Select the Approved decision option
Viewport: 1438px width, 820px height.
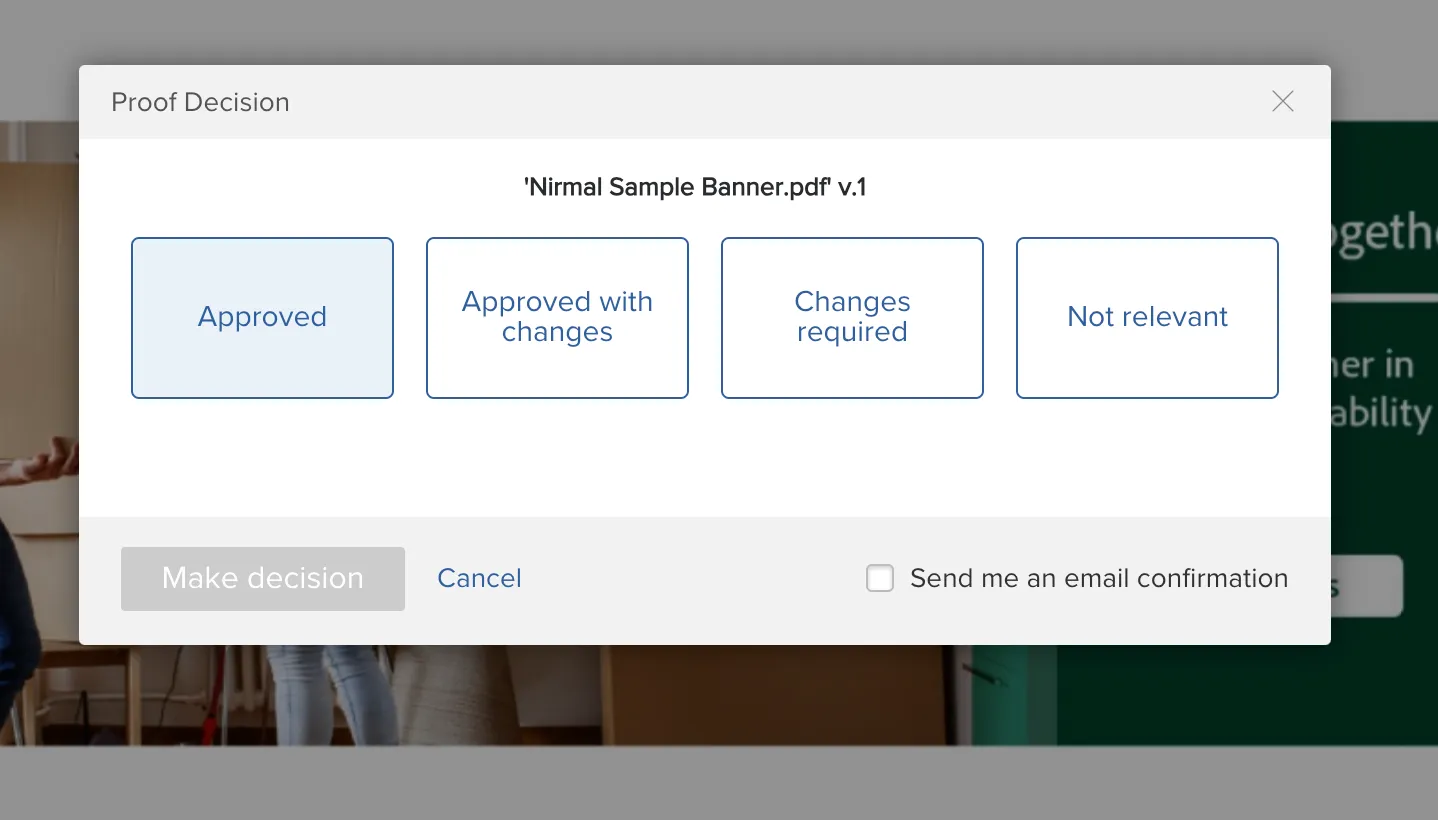[x=262, y=318]
